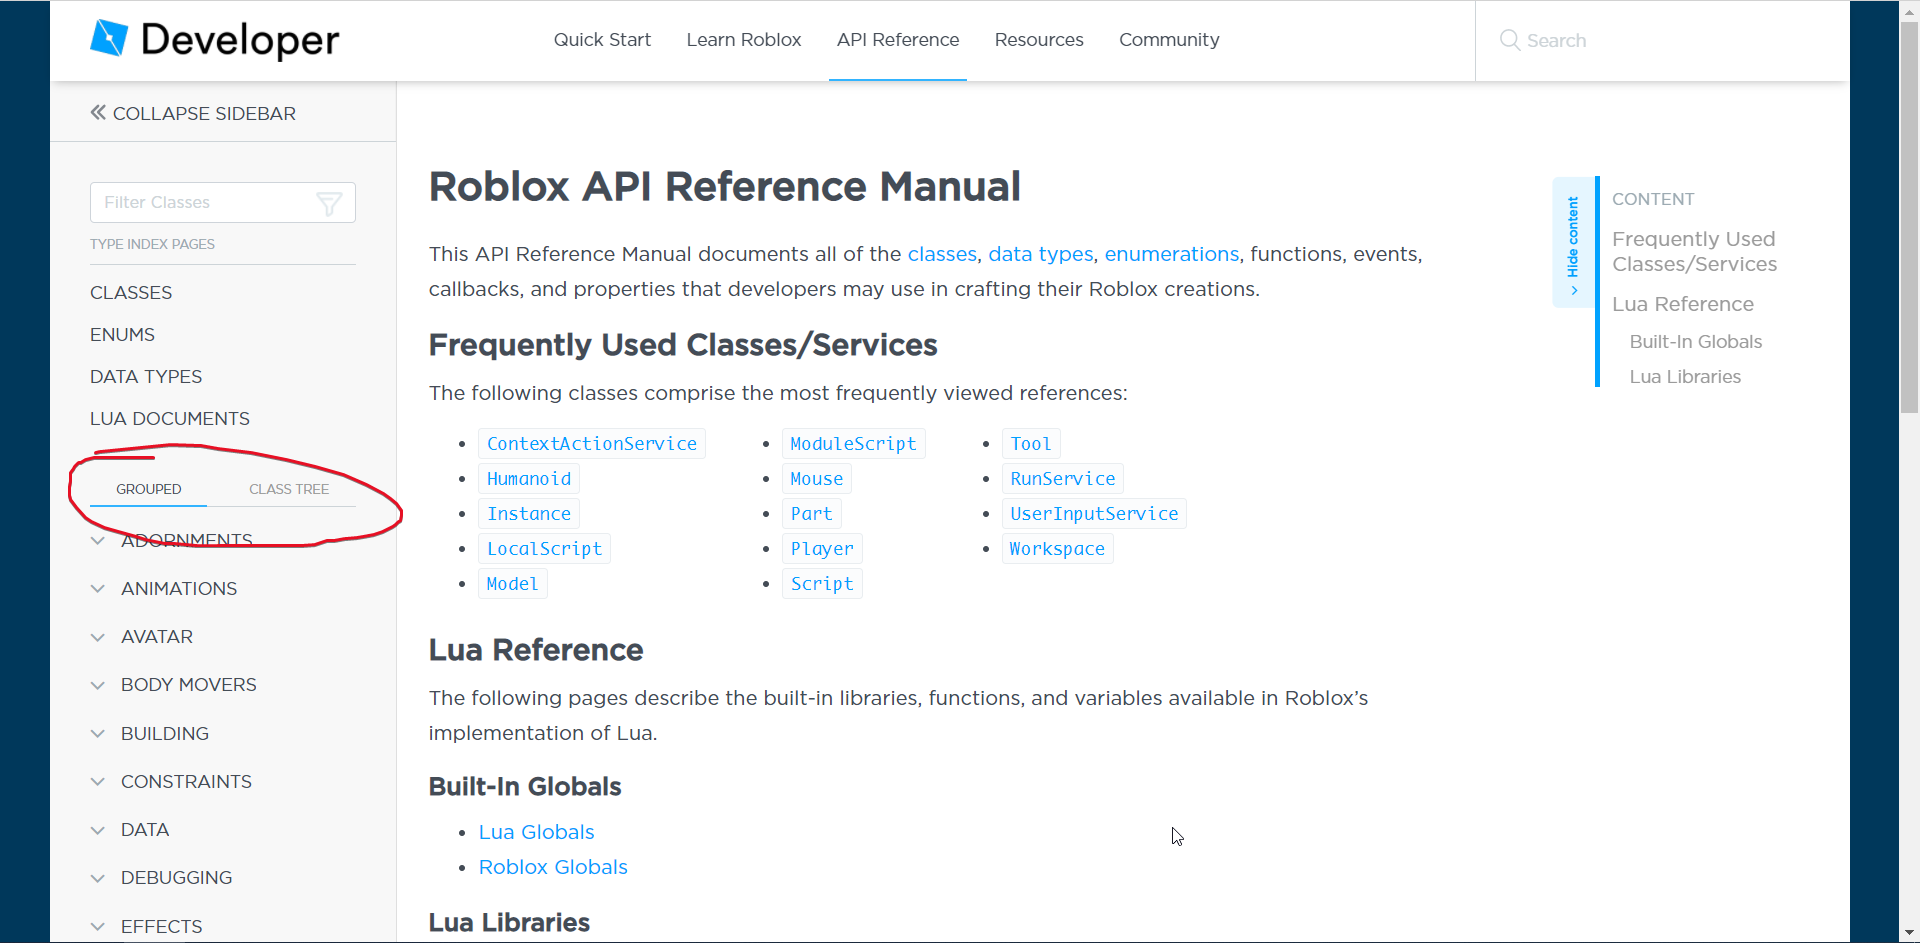This screenshot has height=943, width=1920.
Task: Open the Part class page
Action: tap(812, 514)
